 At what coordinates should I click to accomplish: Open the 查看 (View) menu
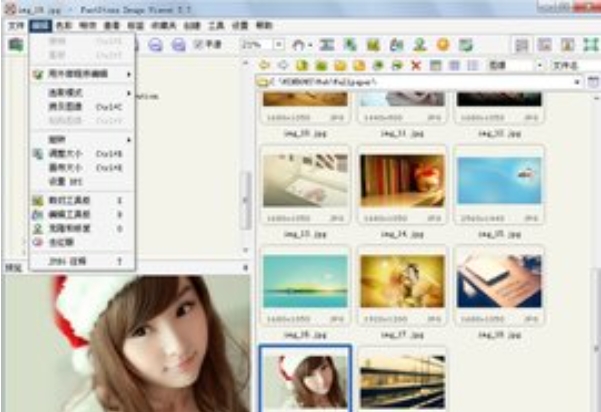[112, 26]
